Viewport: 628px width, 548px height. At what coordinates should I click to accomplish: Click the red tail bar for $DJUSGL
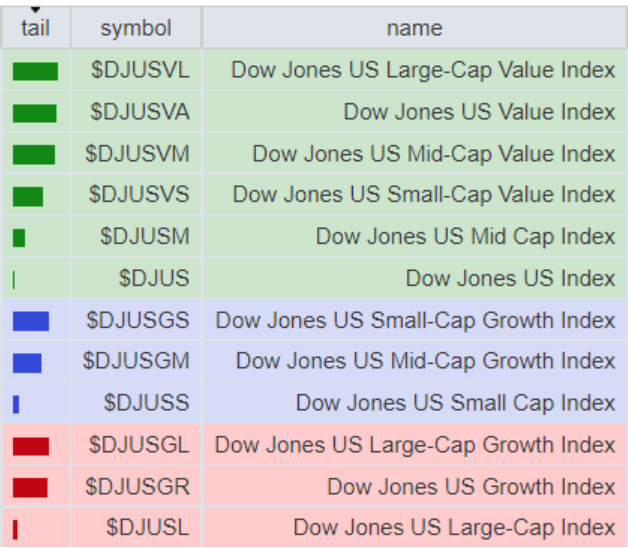point(31,445)
